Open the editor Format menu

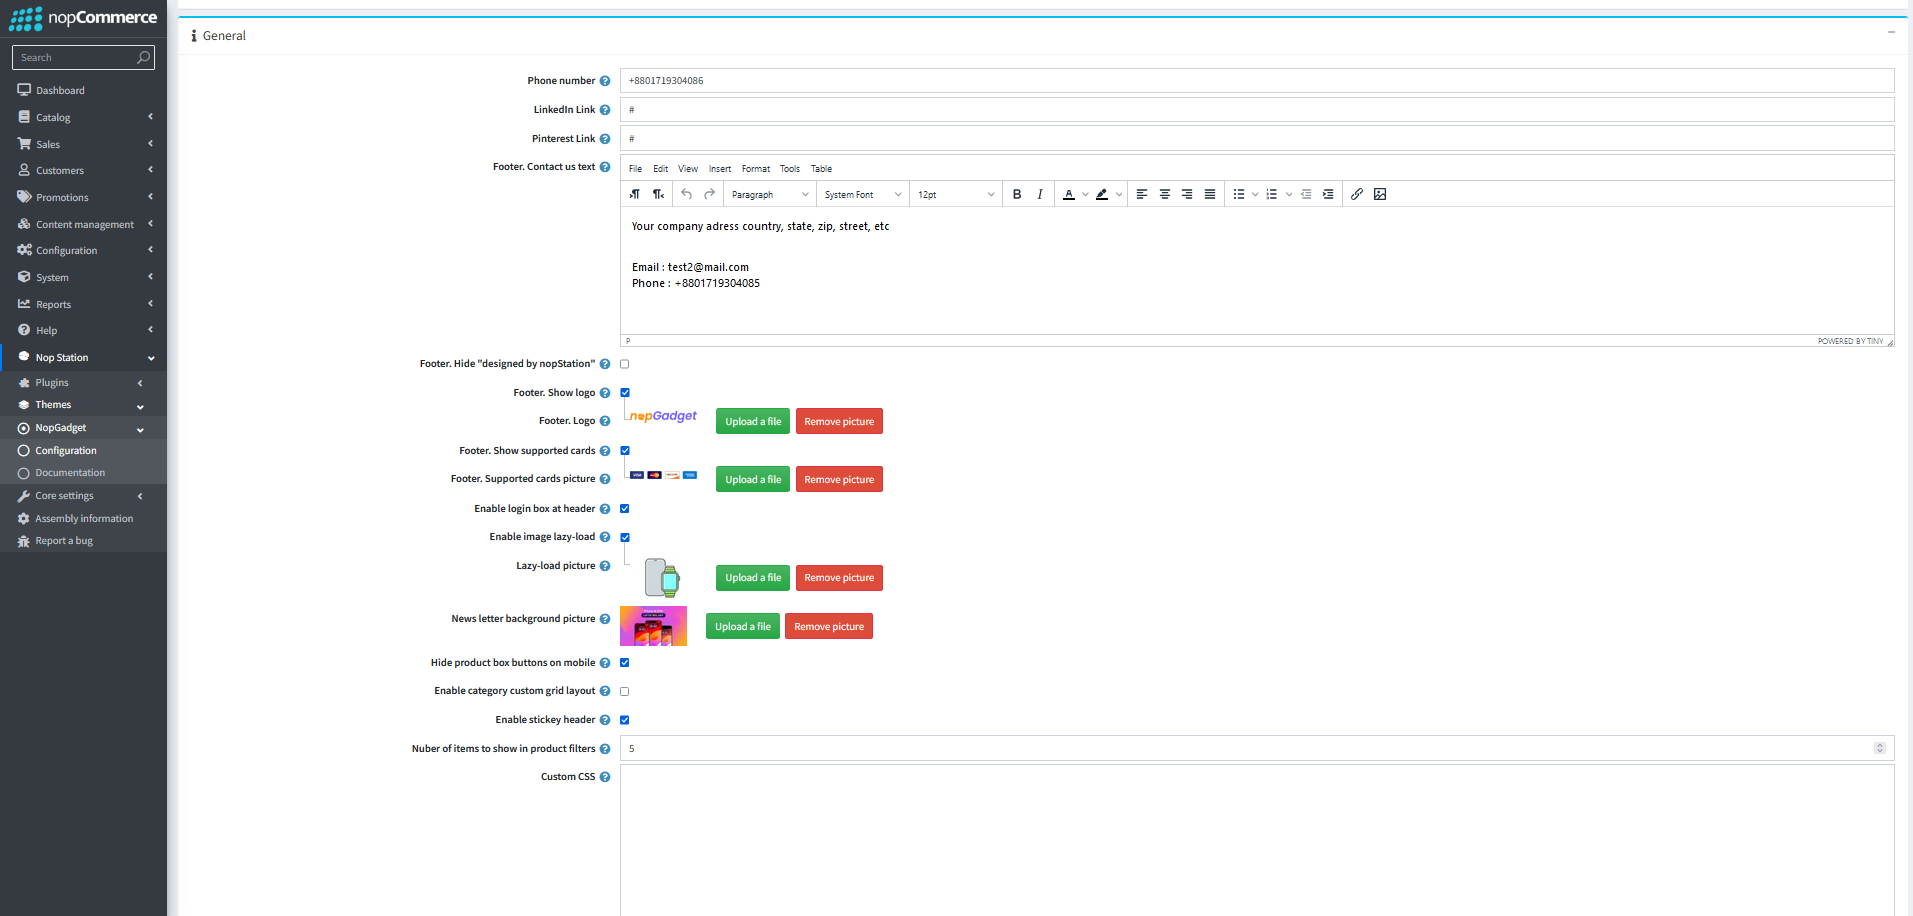(756, 169)
